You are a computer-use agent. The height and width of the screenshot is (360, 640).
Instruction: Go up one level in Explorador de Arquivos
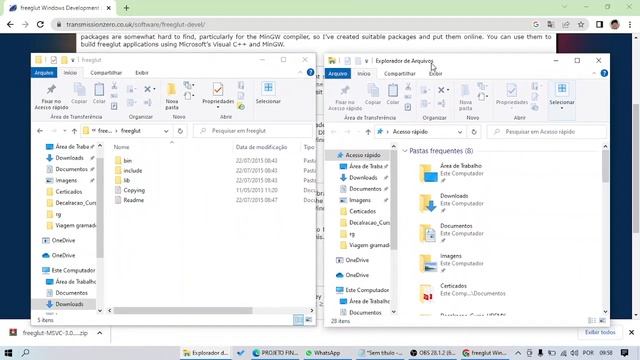[x=368, y=132]
